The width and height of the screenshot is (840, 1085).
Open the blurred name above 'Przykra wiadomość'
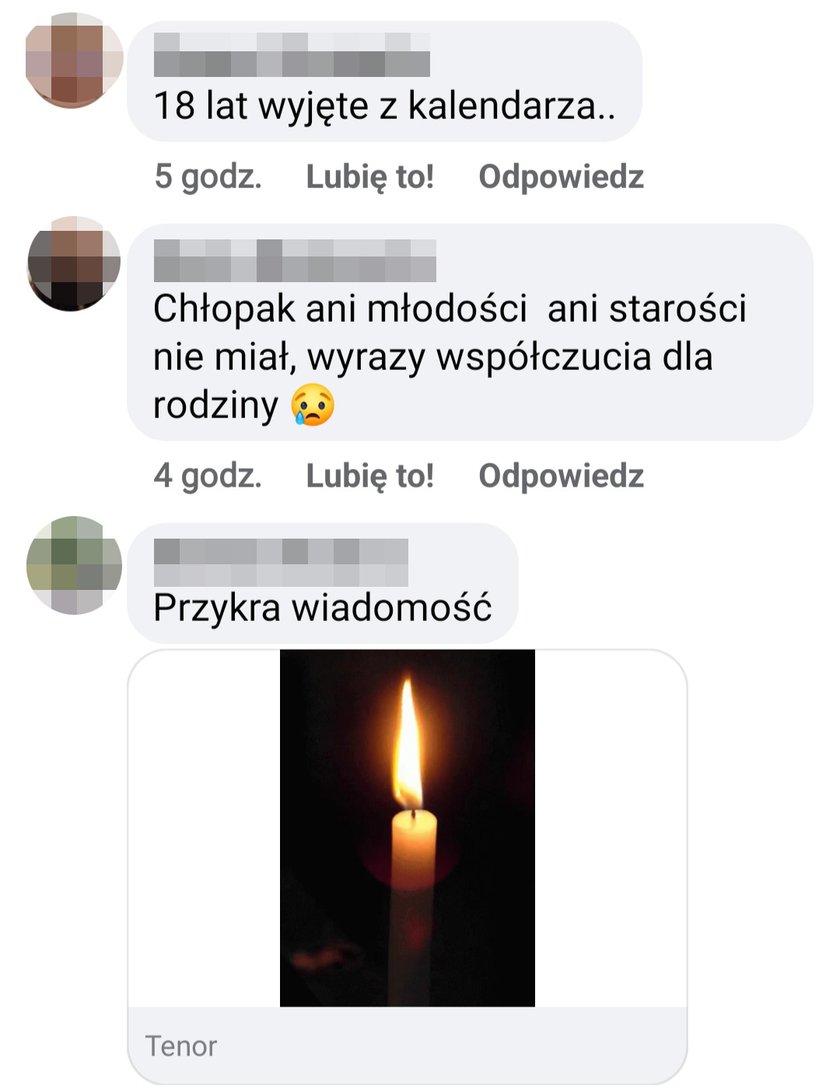(280, 562)
